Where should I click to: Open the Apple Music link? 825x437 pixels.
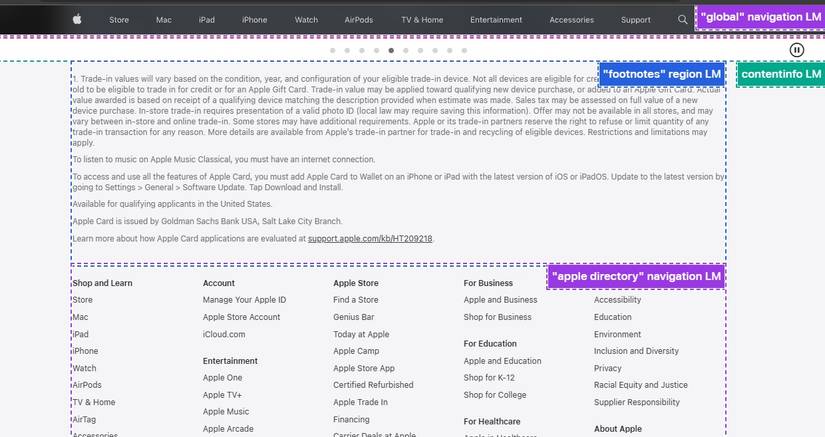click(x=226, y=412)
